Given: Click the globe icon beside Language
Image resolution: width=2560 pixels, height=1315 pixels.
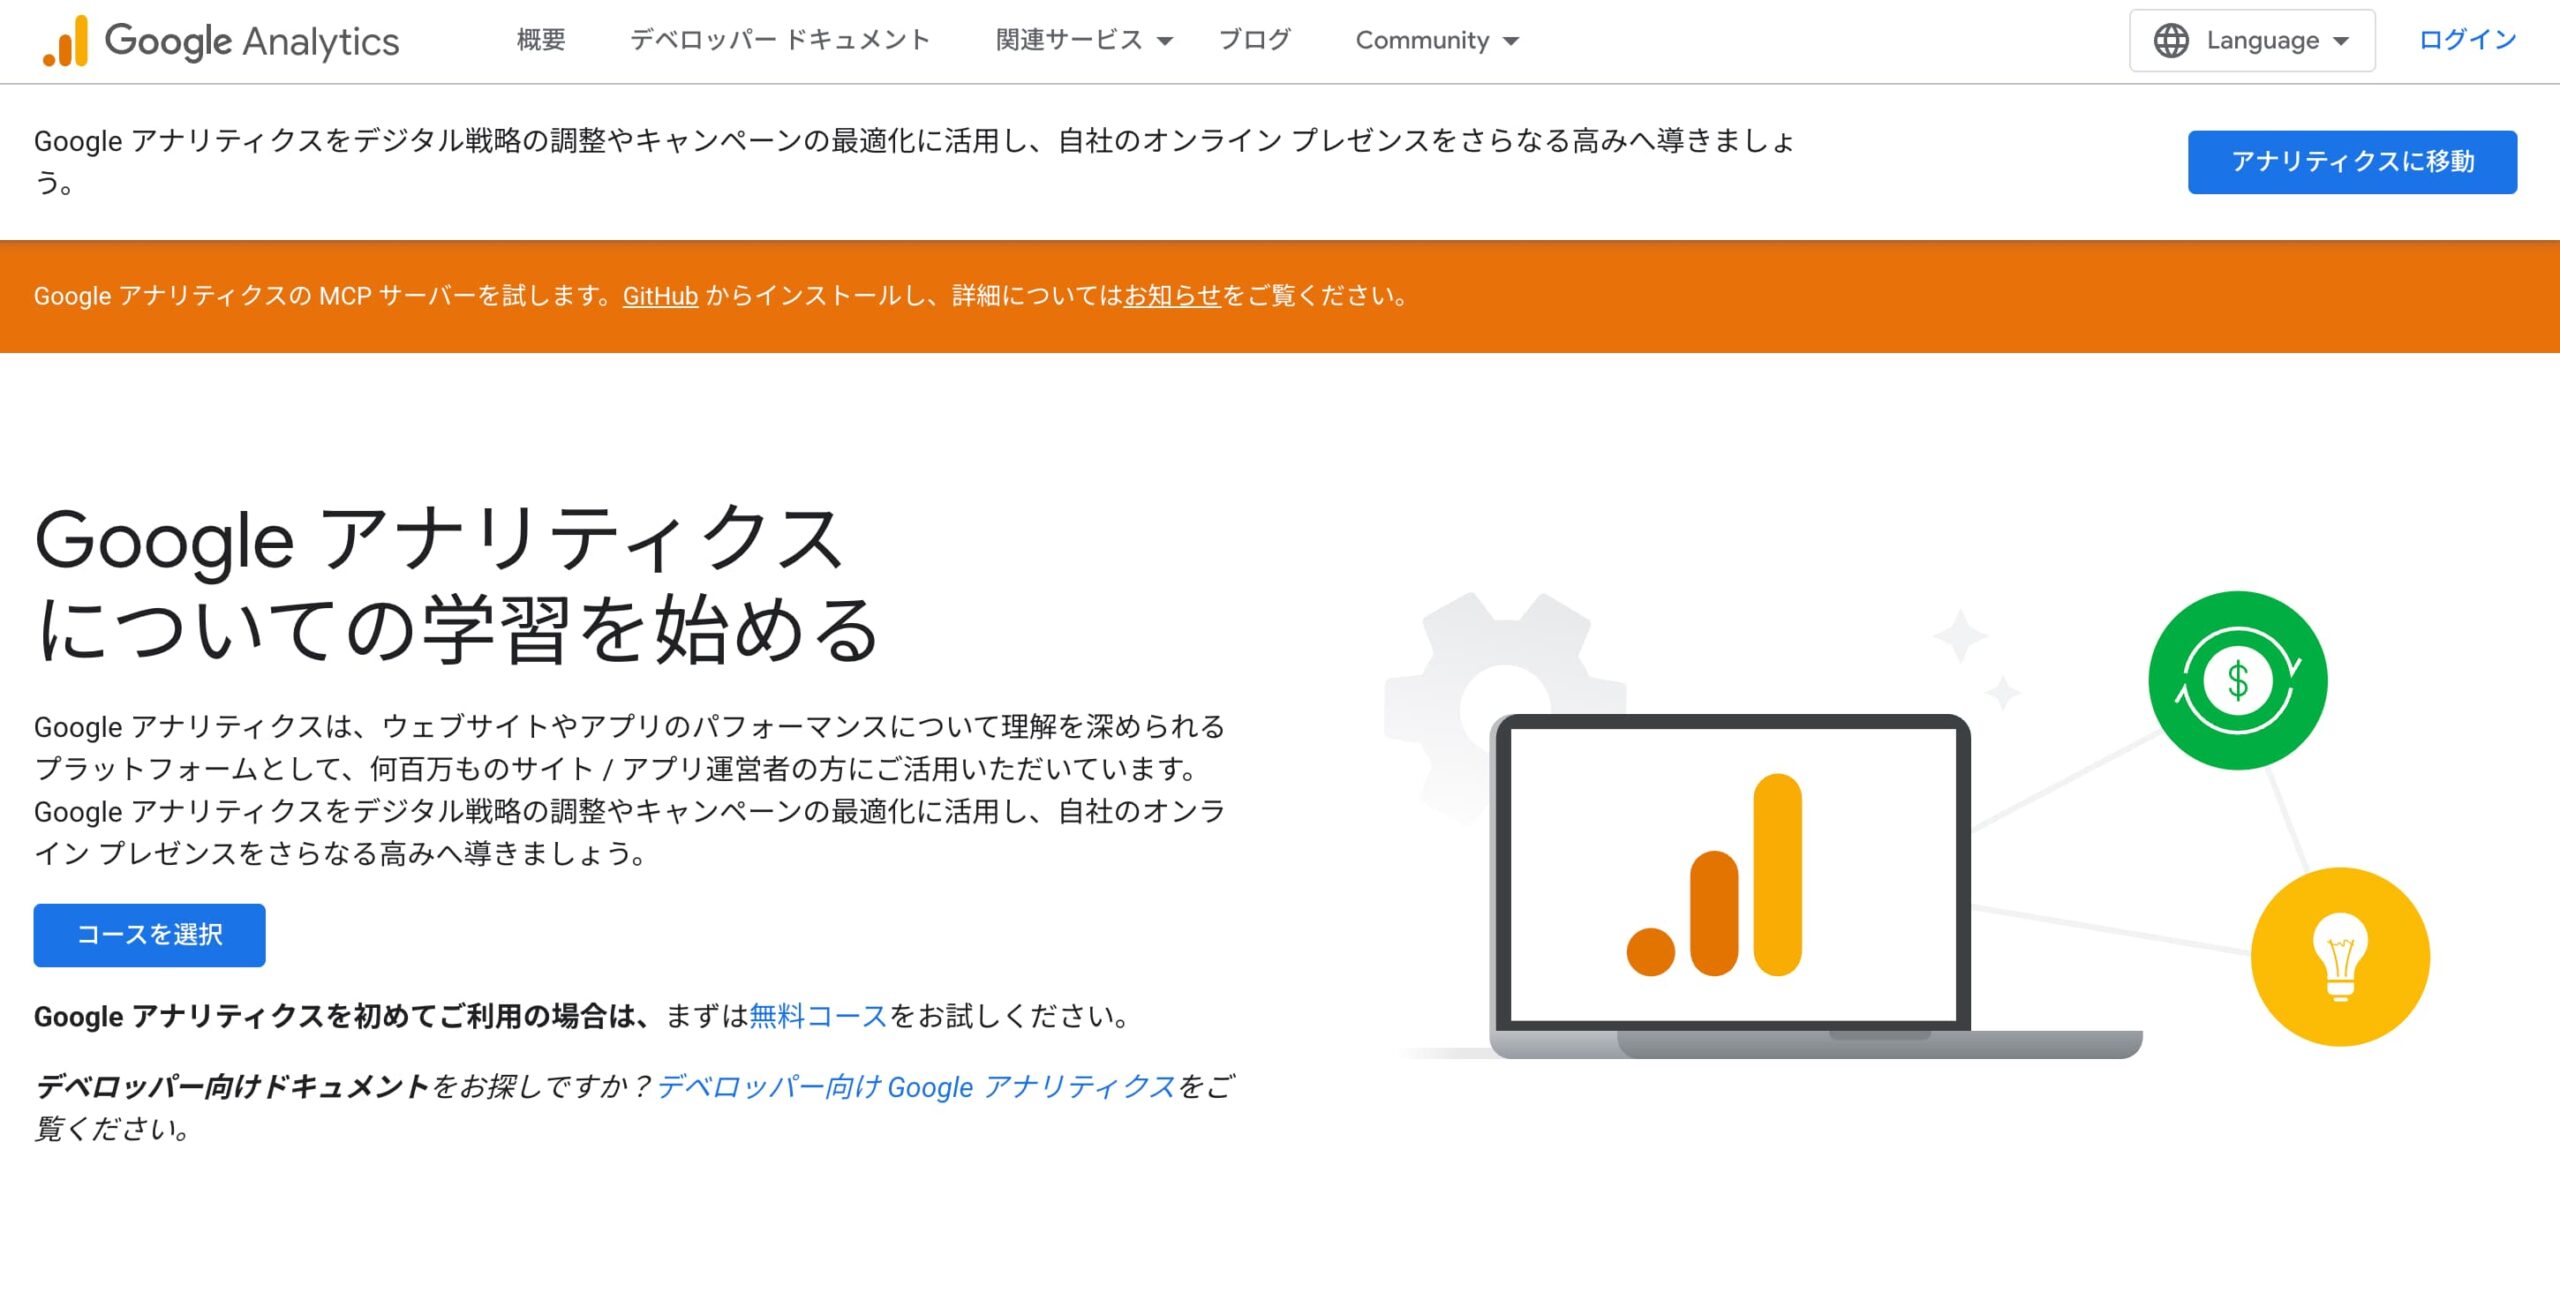Looking at the screenshot, I should click(x=2171, y=41).
